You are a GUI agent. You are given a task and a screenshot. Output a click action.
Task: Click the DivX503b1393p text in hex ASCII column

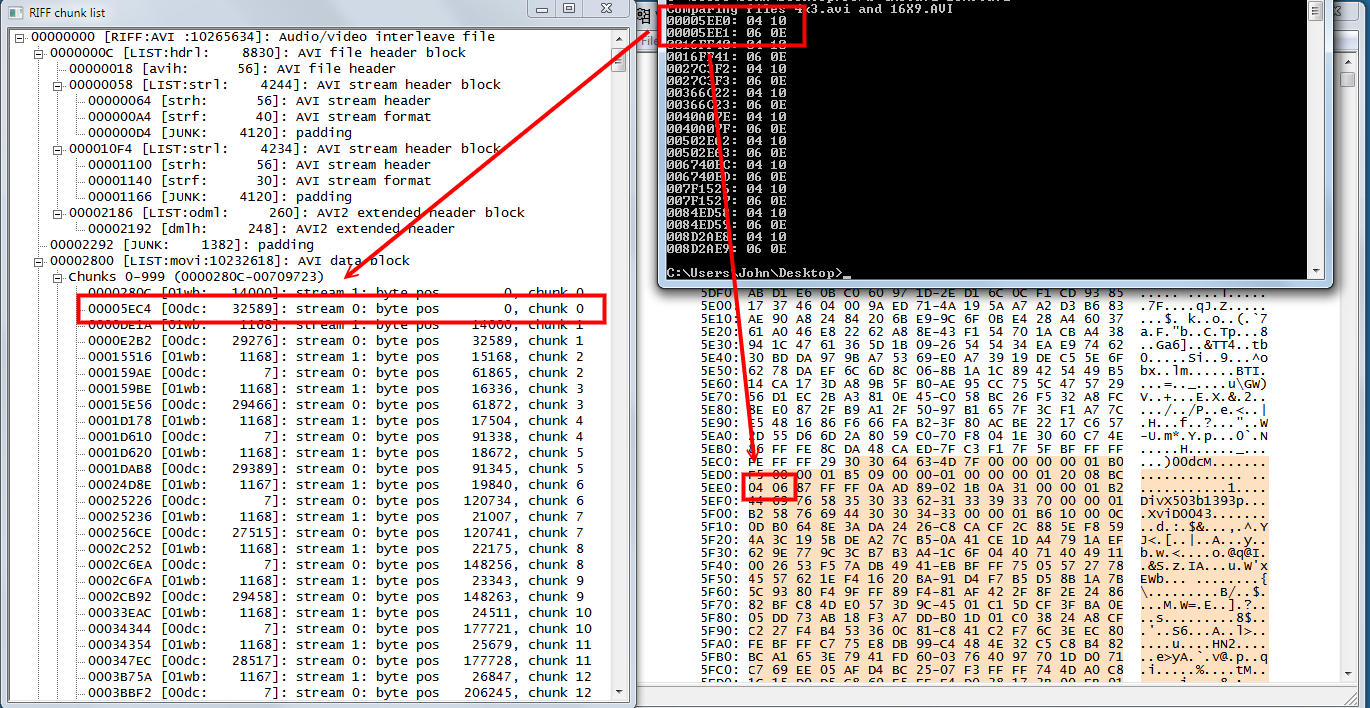pyautogui.click(x=1192, y=499)
